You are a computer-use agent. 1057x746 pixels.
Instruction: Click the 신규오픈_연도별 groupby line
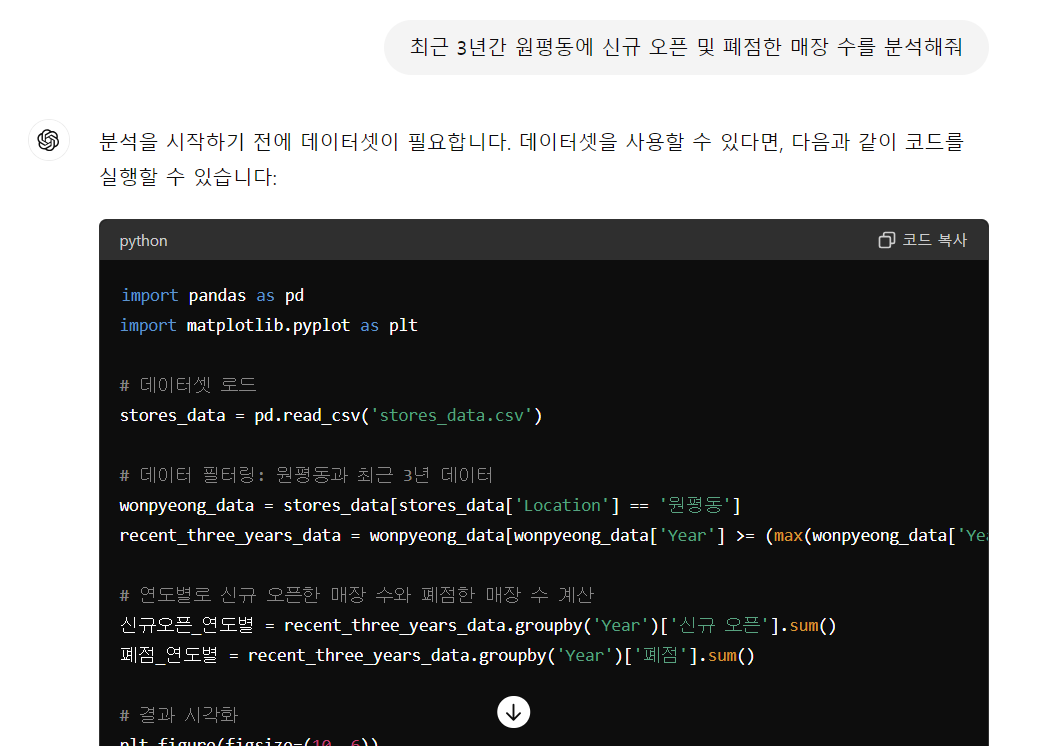coord(478,625)
